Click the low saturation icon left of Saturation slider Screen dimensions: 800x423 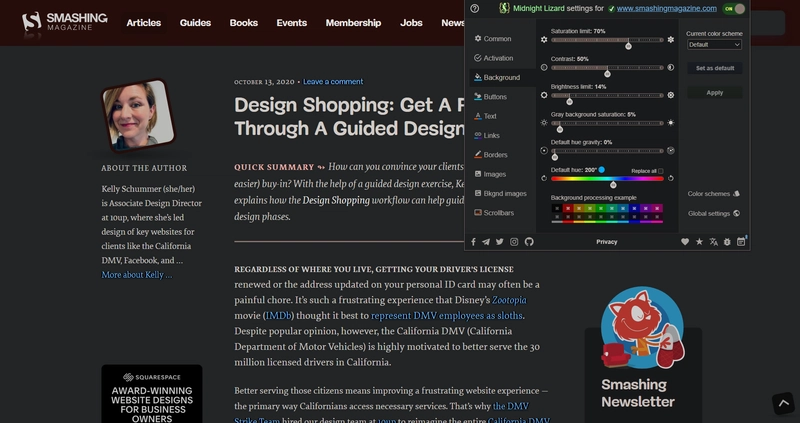coord(544,39)
